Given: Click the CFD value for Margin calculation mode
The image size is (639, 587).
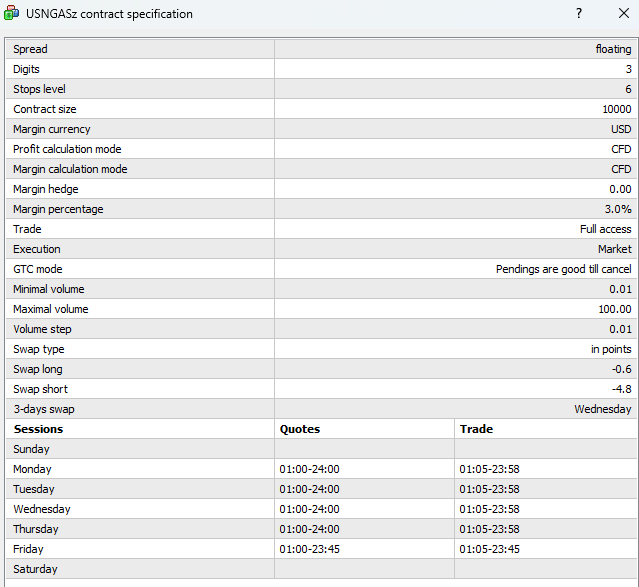Looking at the screenshot, I should pyautogui.click(x=621, y=169).
